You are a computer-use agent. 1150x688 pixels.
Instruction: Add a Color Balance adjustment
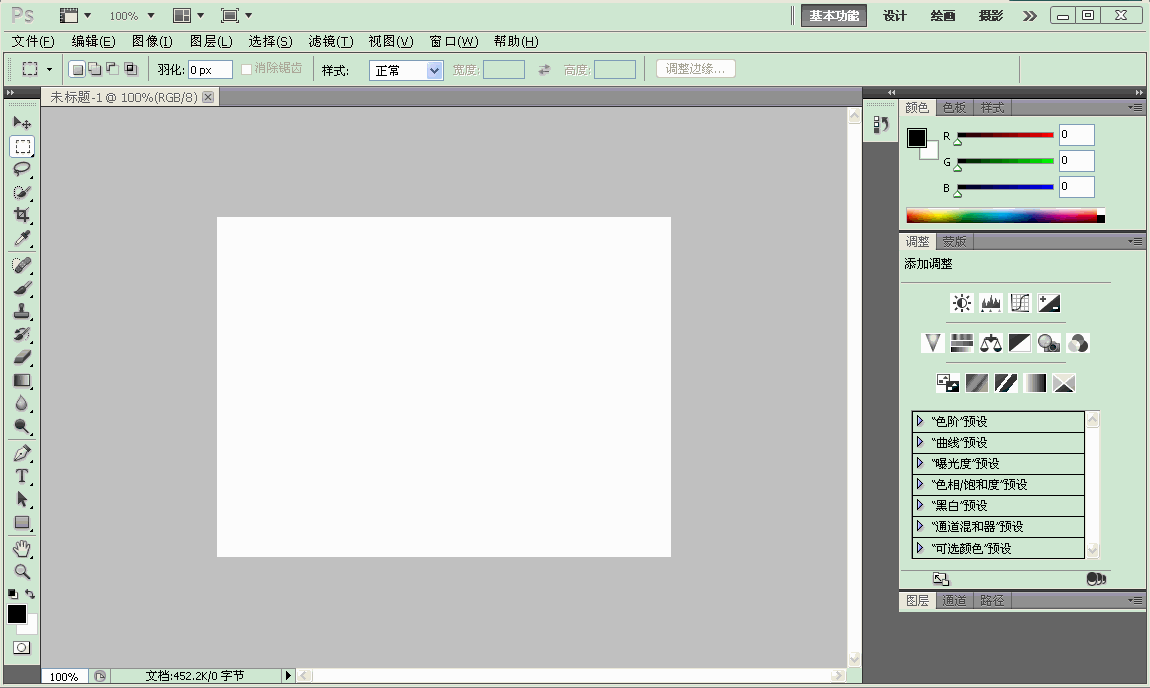click(x=991, y=343)
